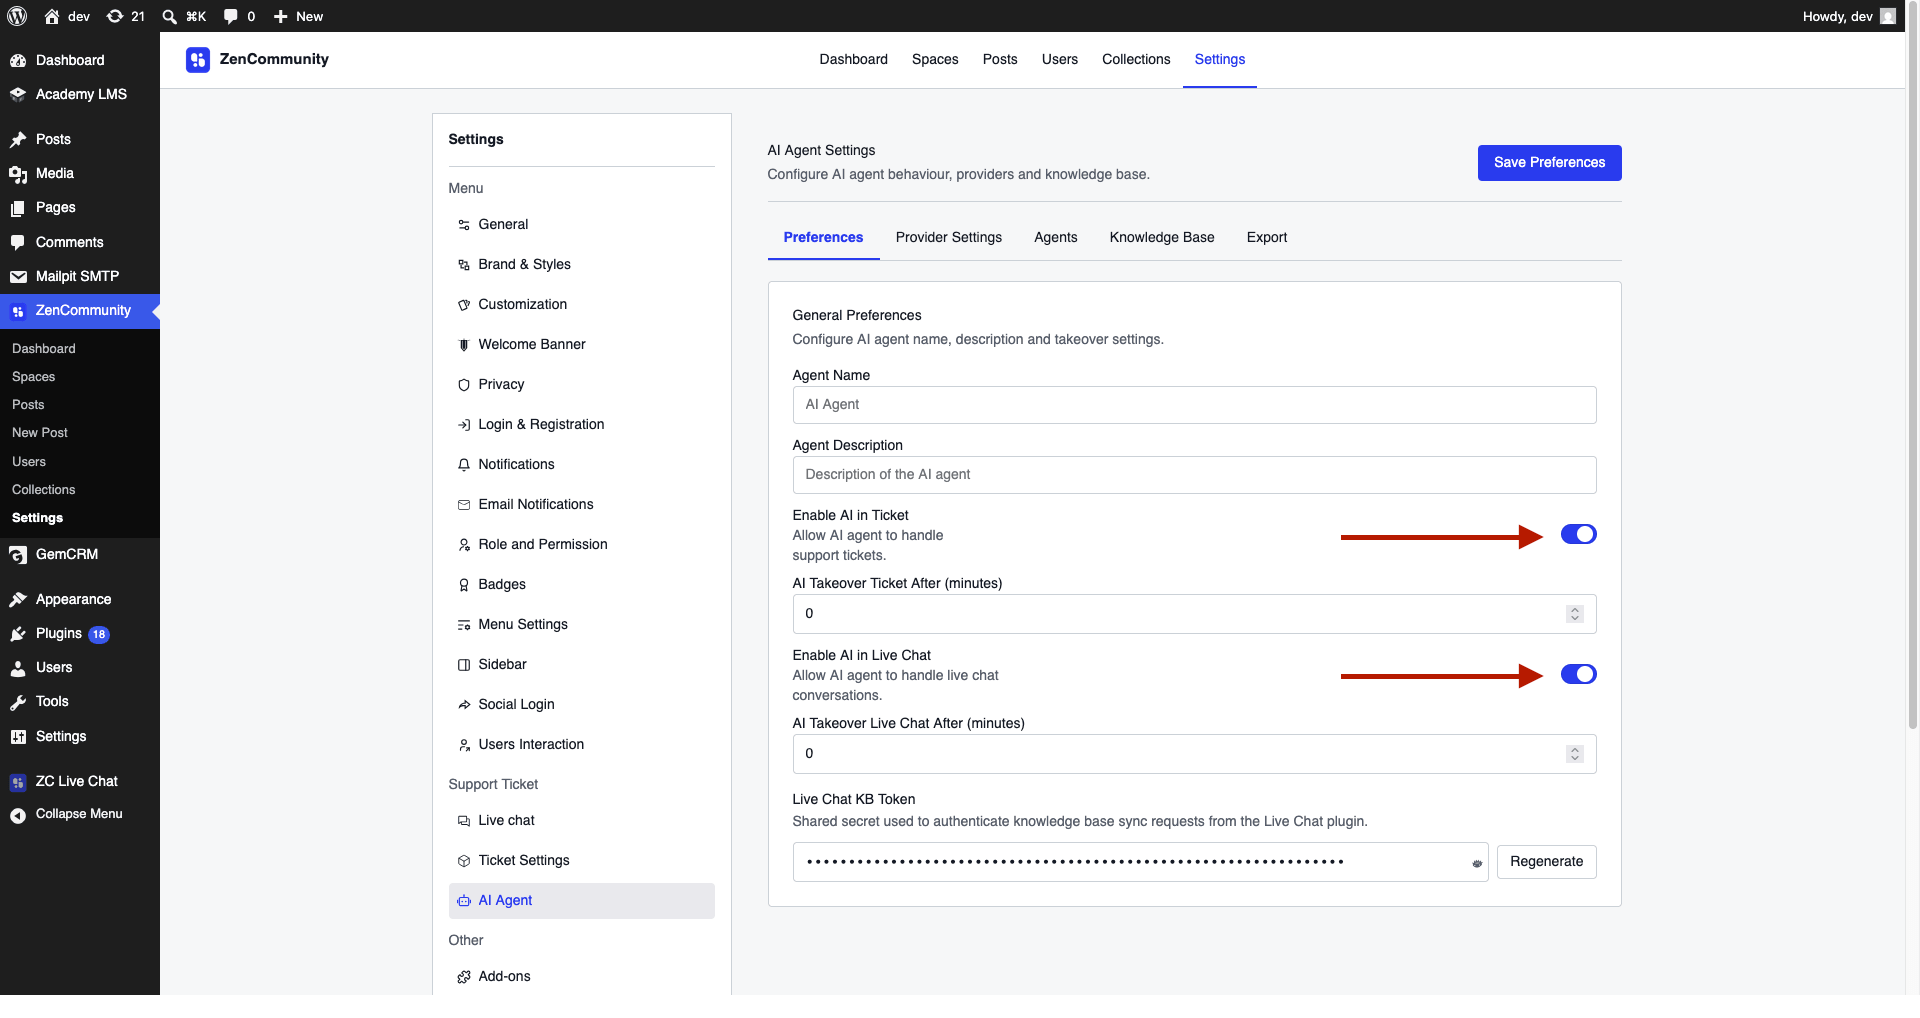Click the WordPress Dashboard gauge icon
Screen dimensions: 1920x1018
[x=18, y=60]
